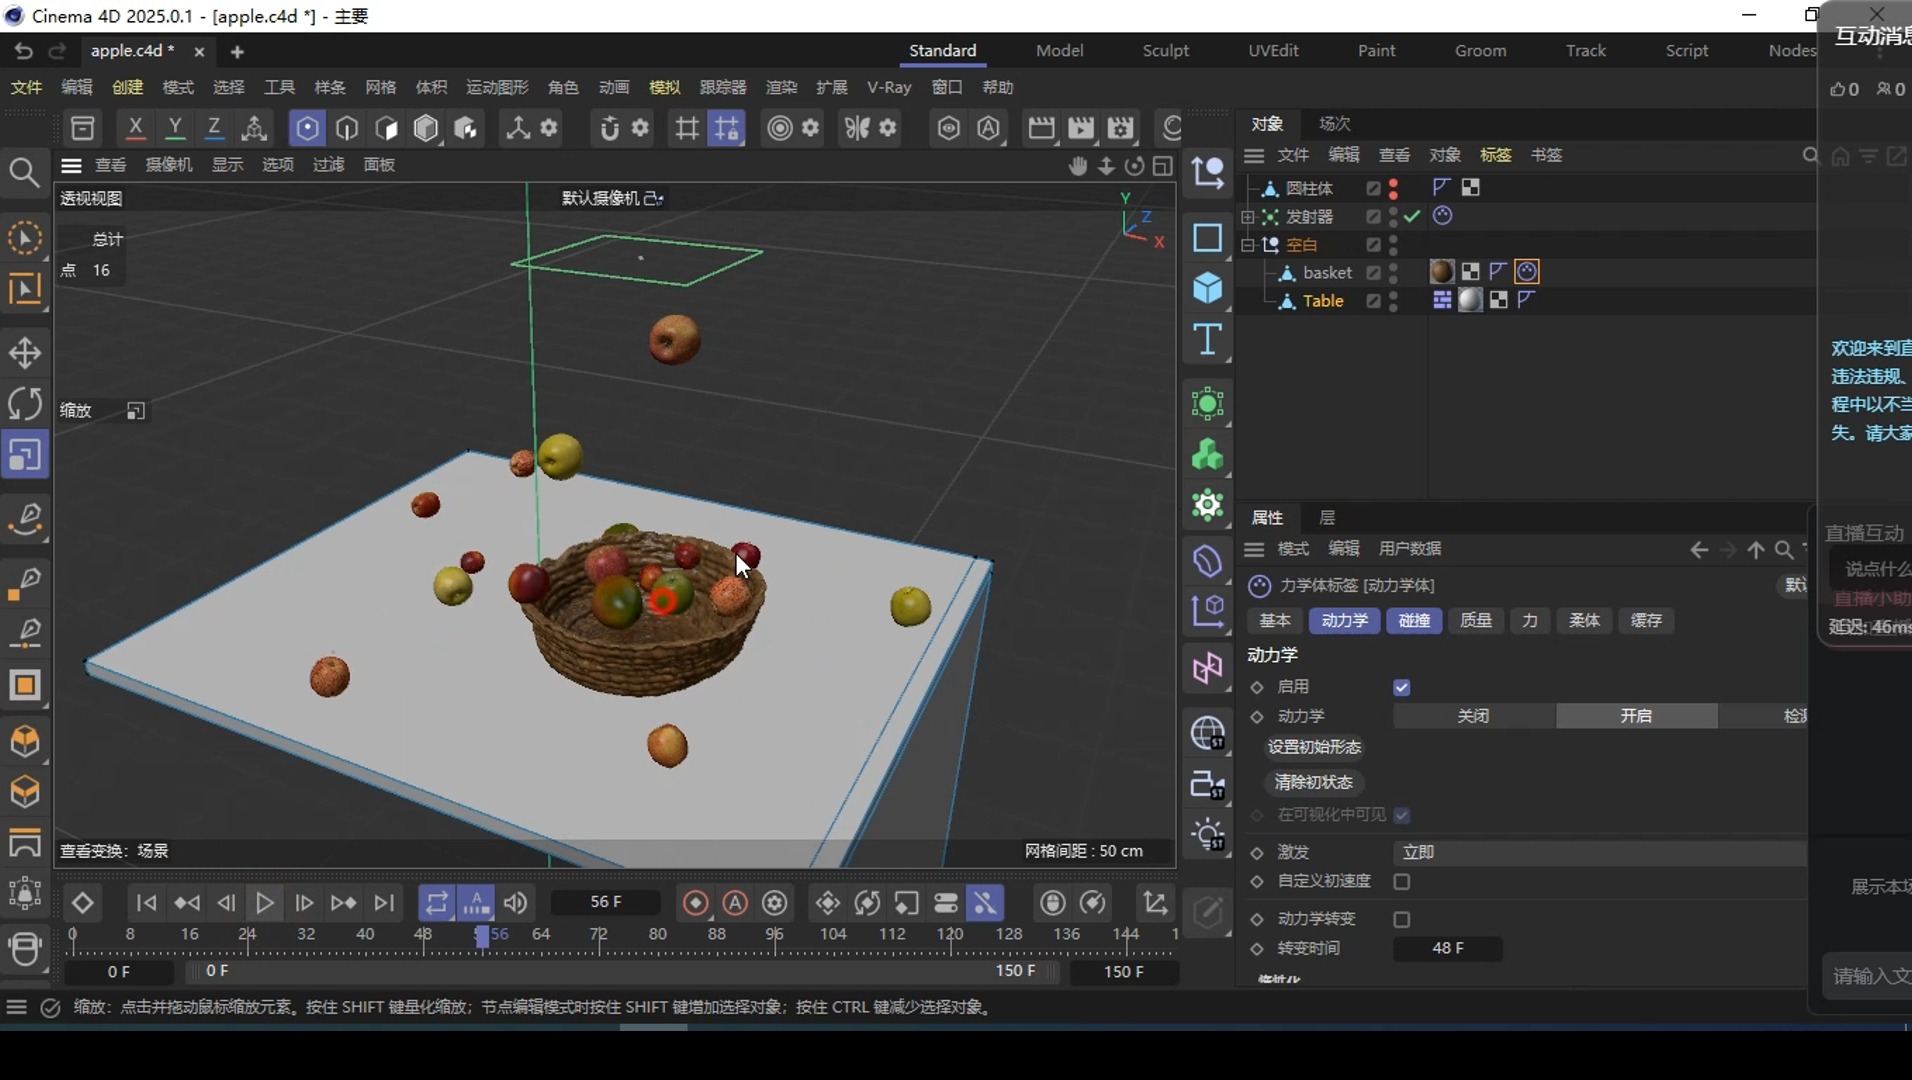Render the active viewport
The height and width of the screenshot is (1080, 1912).
1042,128
